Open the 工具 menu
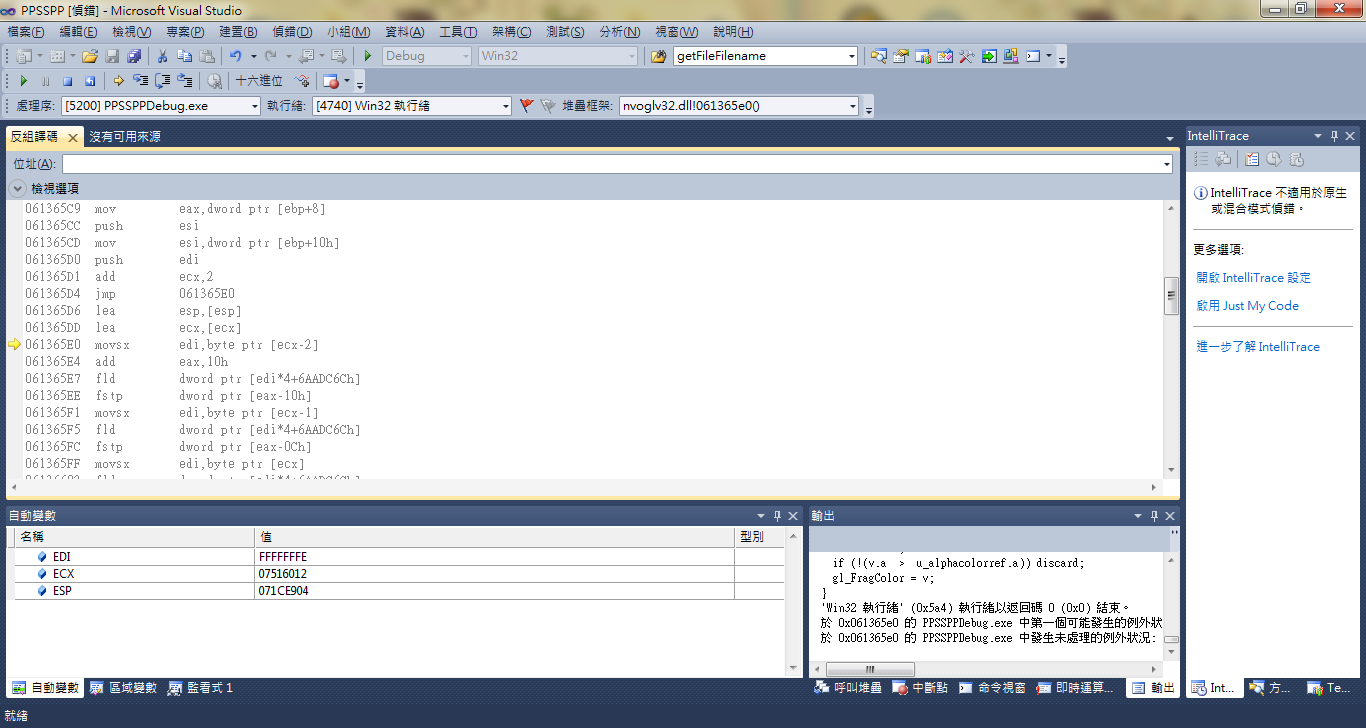Screen dimensions: 1366x728 pos(458,32)
